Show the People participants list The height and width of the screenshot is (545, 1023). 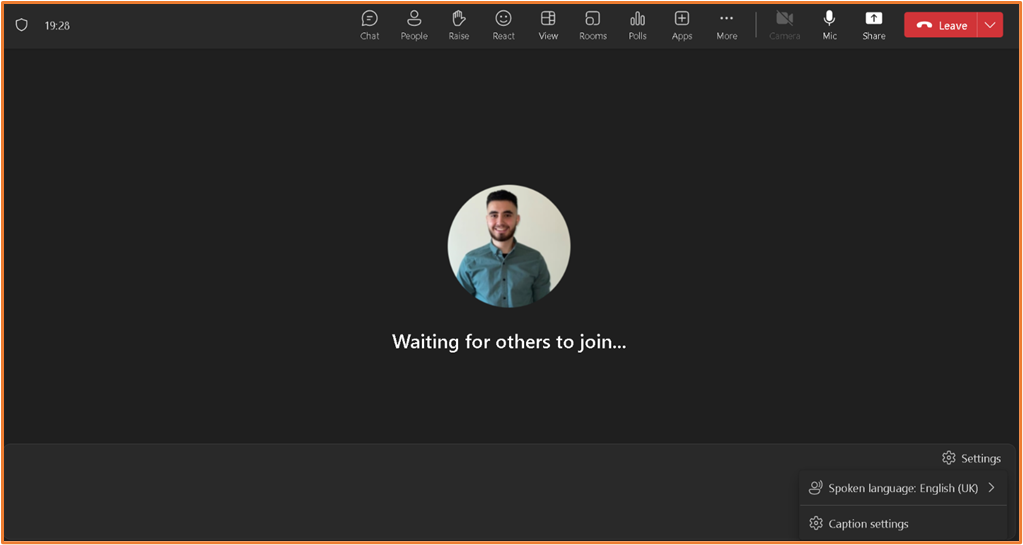point(414,25)
